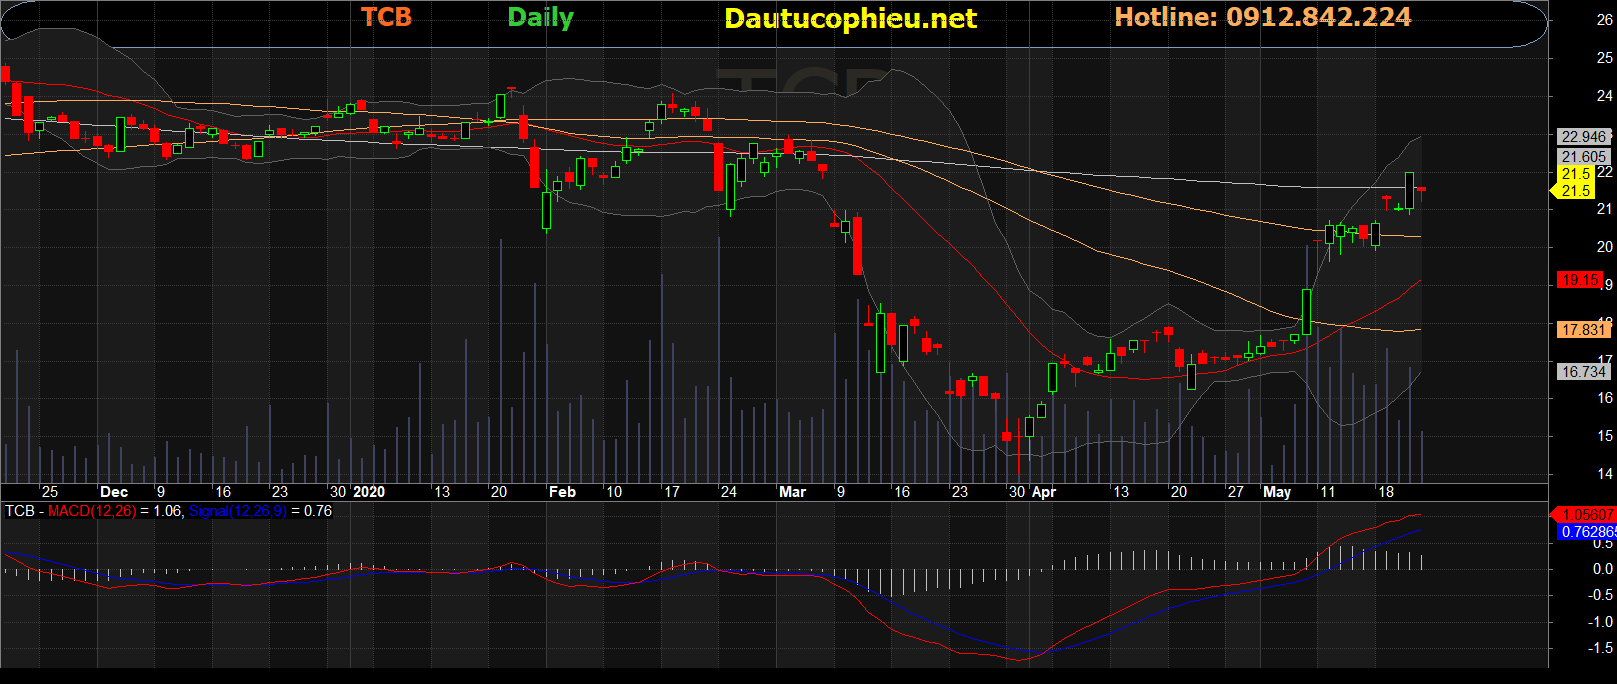Viewport: 1617px width, 684px height.
Task: Click the 21.605 gray price label
Action: pos(1583,157)
